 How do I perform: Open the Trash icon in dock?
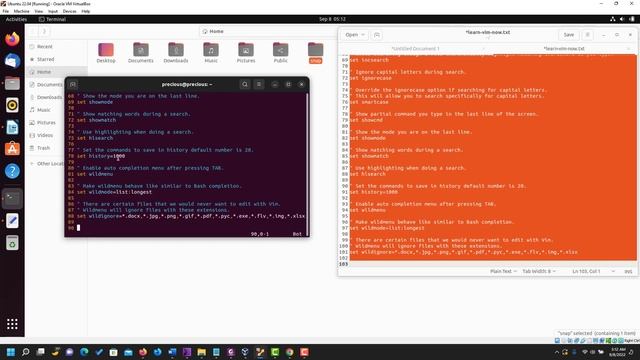(x=12, y=243)
